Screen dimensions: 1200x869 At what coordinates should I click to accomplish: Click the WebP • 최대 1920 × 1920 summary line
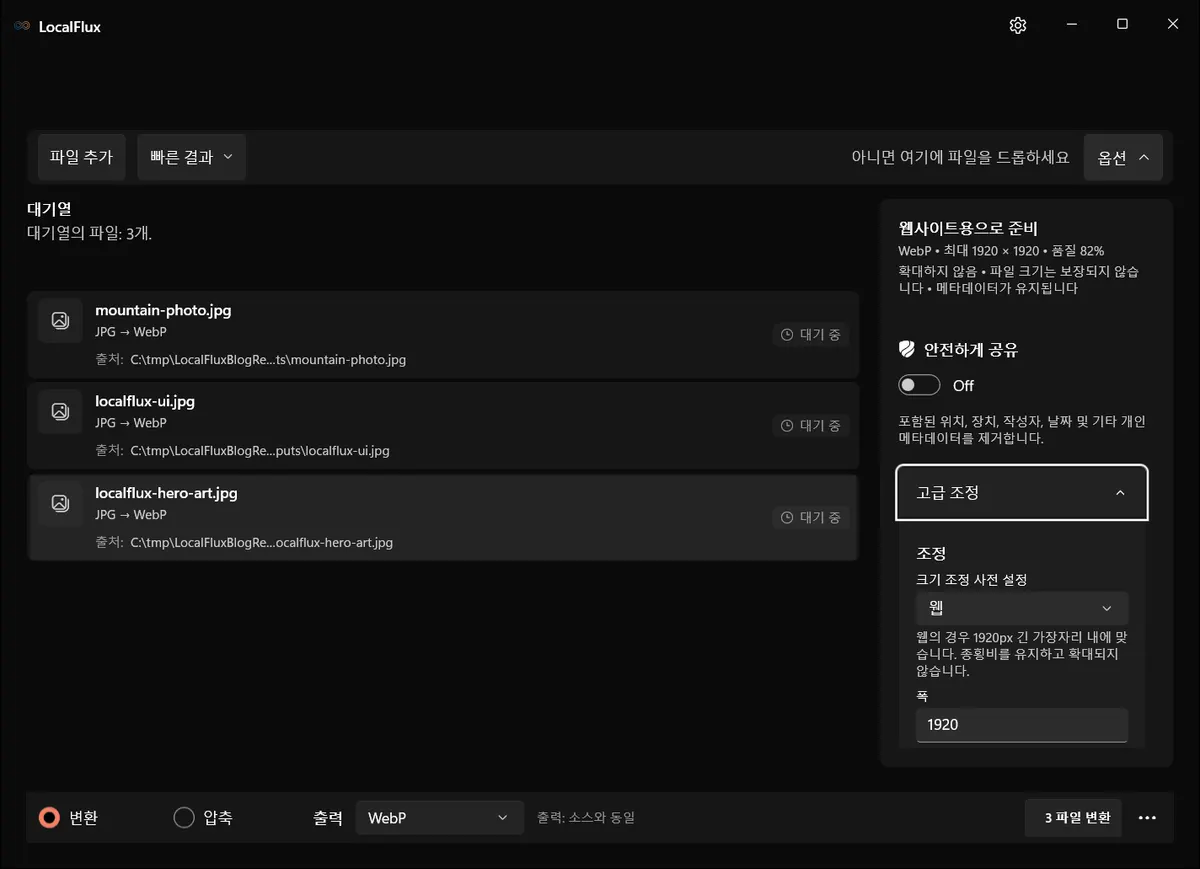(x=1001, y=251)
